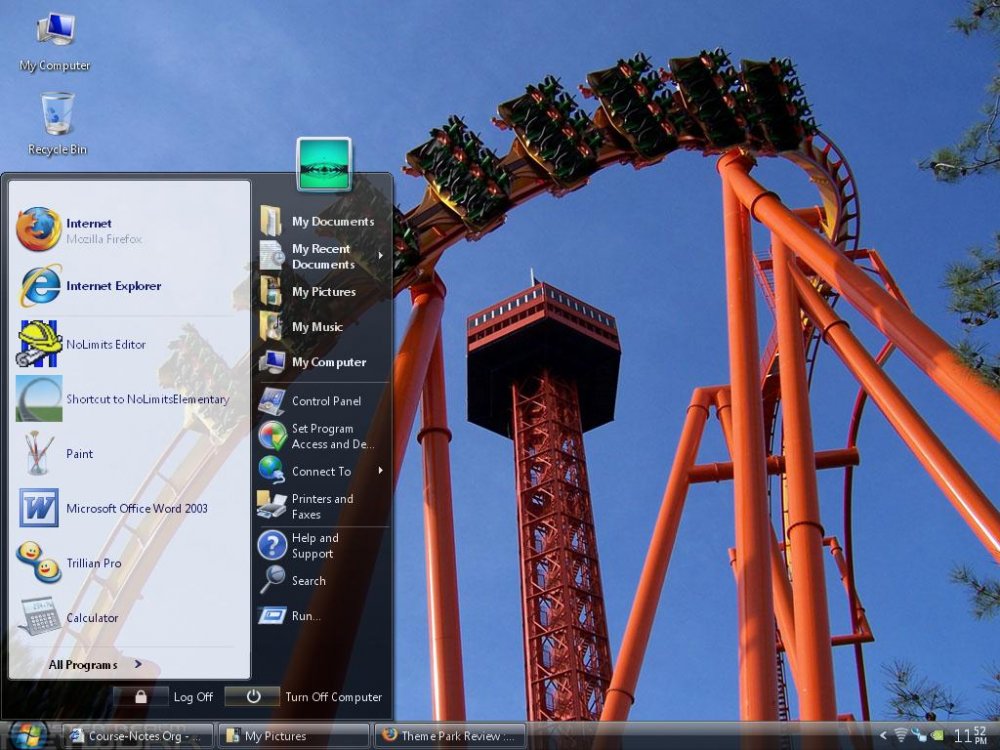Viewport: 1000px width, 750px height.
Task: Select My Documents in the Start menu
Action: tap(330, 222)
